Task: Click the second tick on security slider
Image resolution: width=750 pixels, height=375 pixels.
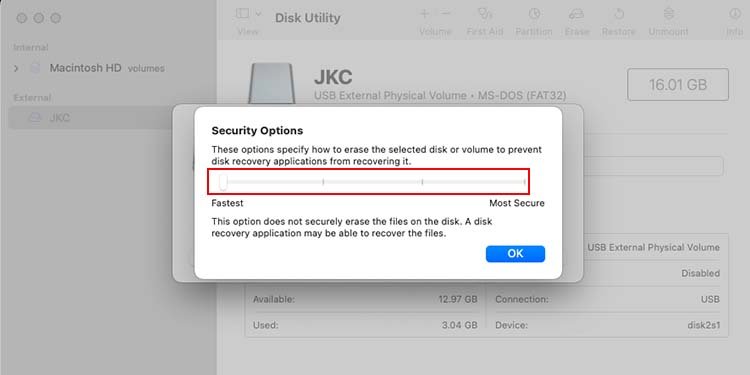Action: click(x=323, y=182)
